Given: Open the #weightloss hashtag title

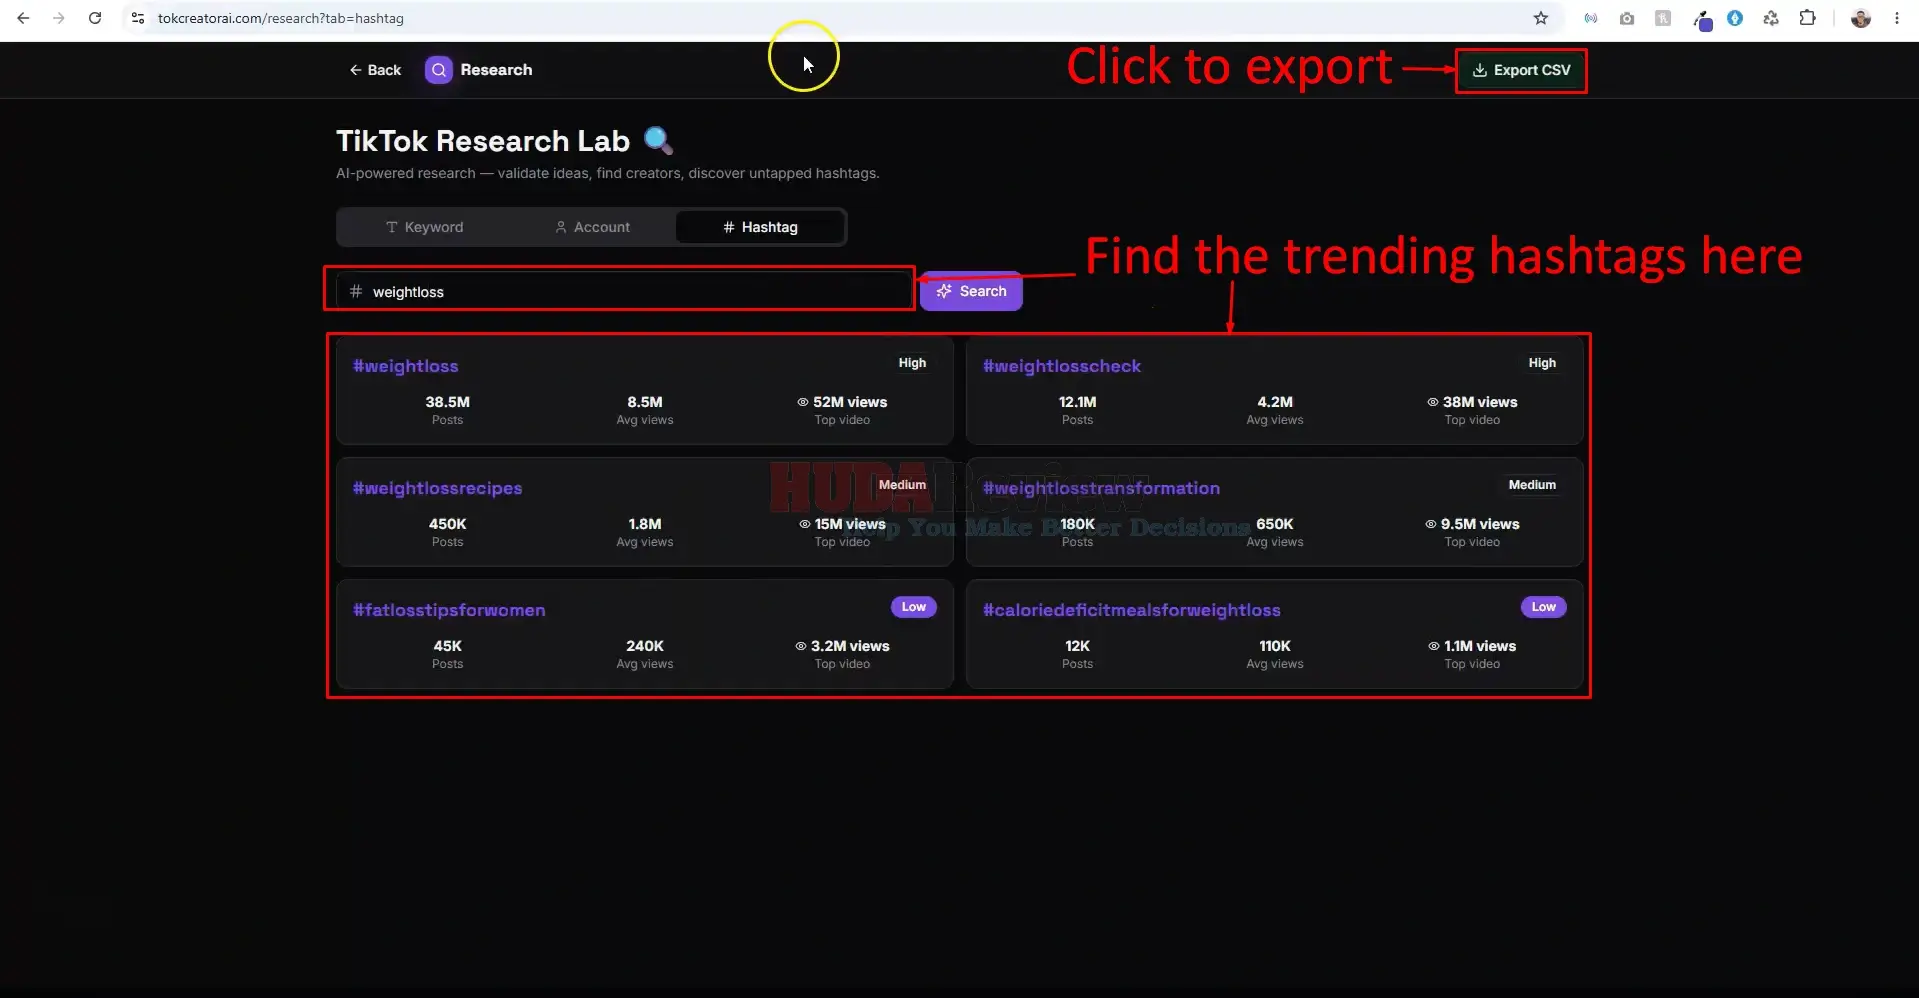Looking at the screenshot, I should (405, 366).
